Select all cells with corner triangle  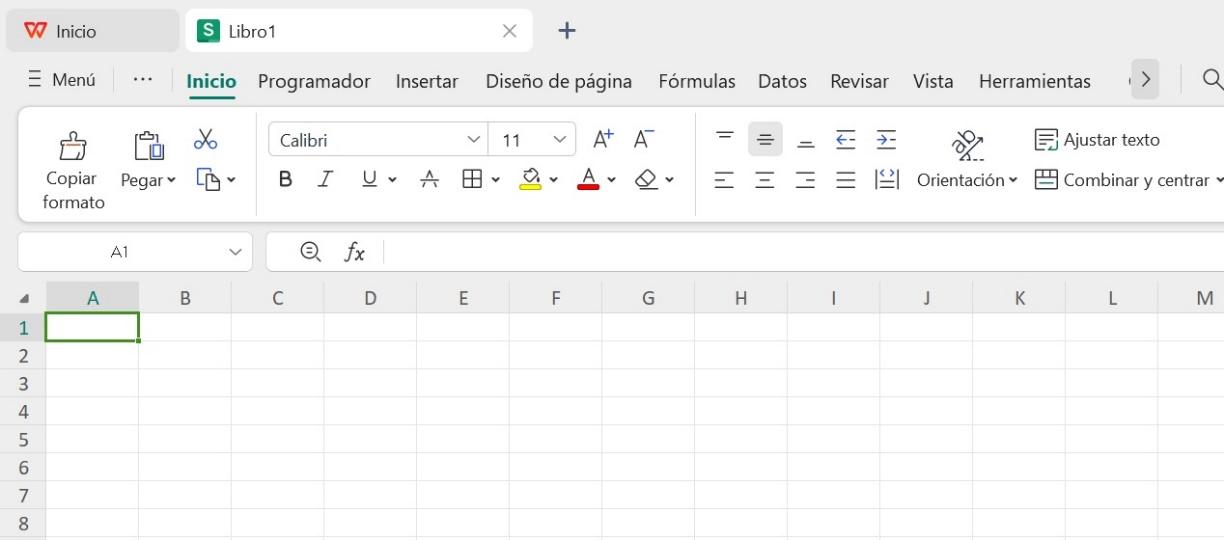tap(24, 298)
